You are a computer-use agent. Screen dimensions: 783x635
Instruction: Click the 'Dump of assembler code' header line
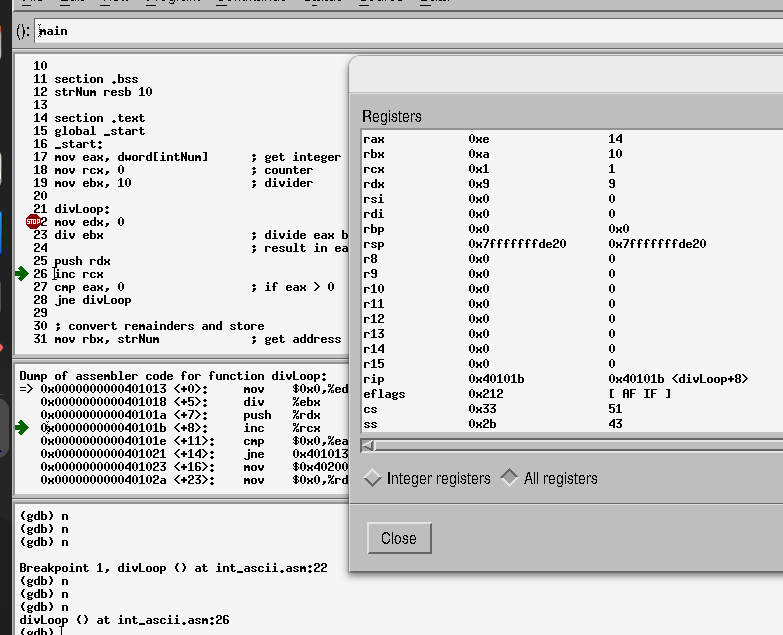click(173, 375)
